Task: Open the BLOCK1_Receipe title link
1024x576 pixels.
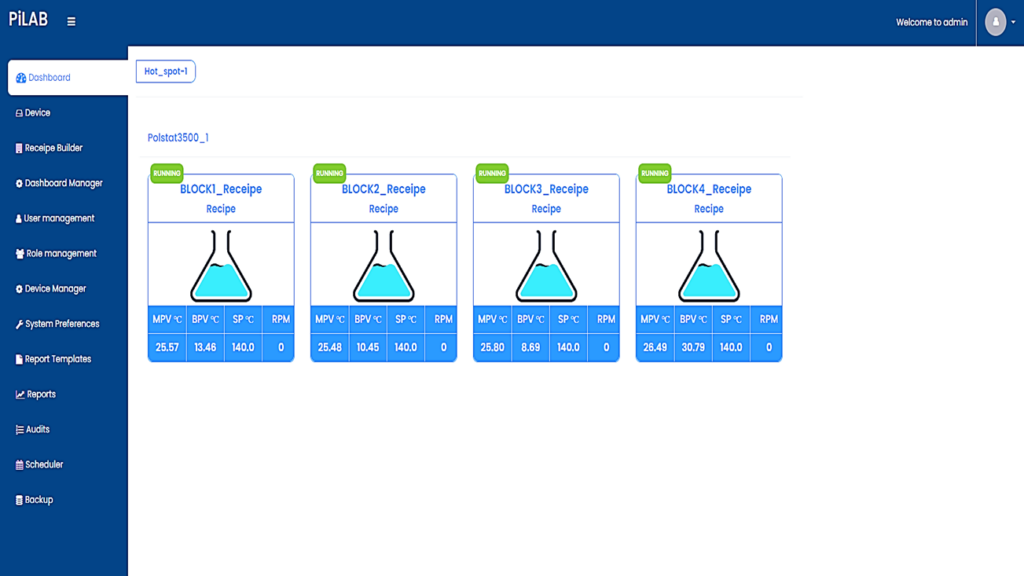Action: 221,189
